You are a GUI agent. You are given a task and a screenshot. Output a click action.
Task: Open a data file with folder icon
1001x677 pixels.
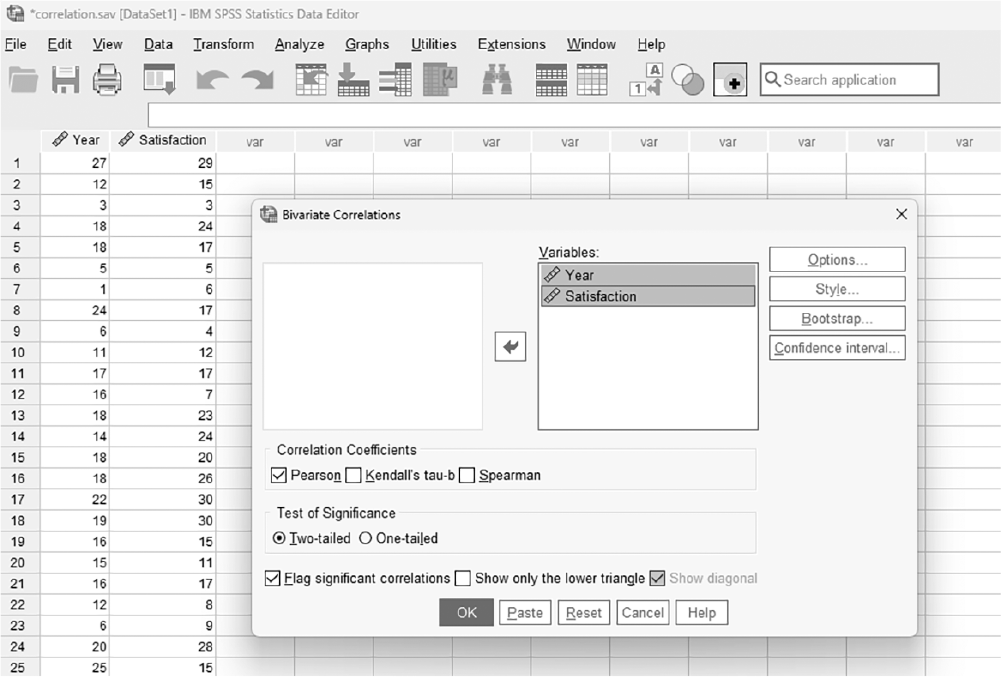coord(23,80)
